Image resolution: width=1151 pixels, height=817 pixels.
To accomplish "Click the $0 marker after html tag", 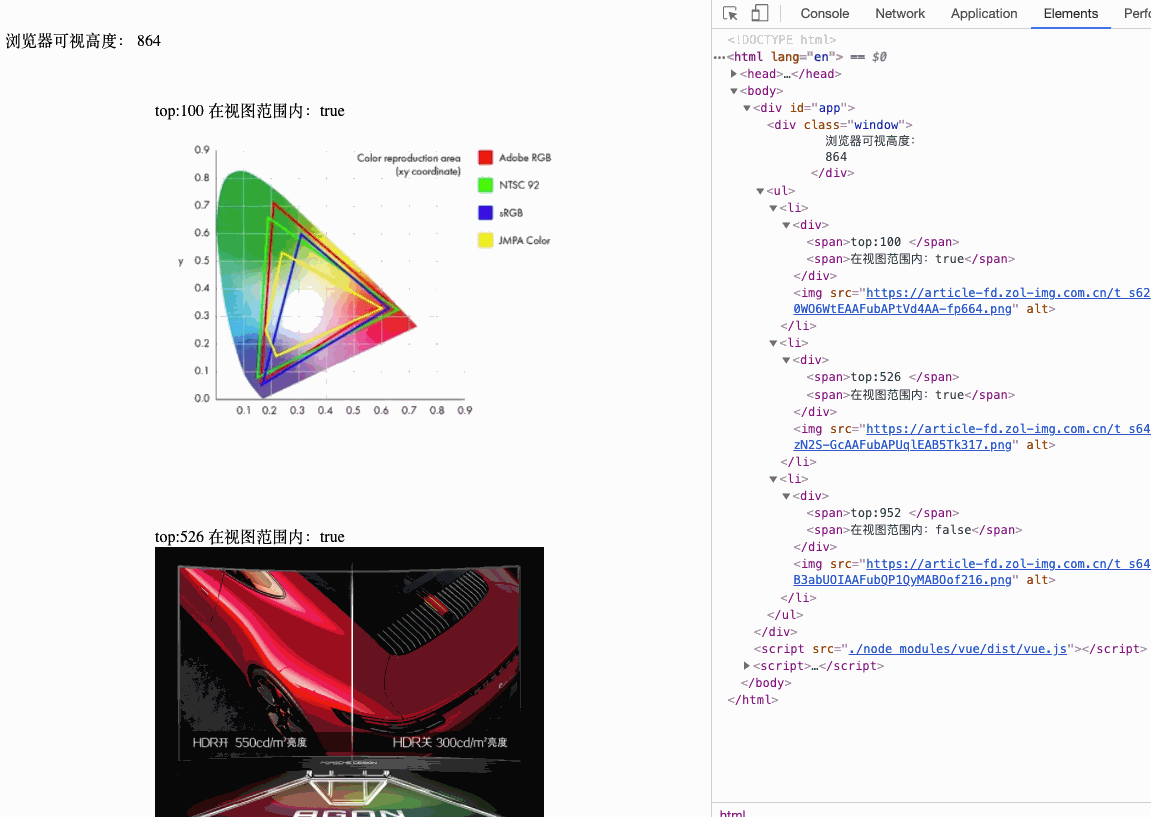I will click(x=879, y=57).
